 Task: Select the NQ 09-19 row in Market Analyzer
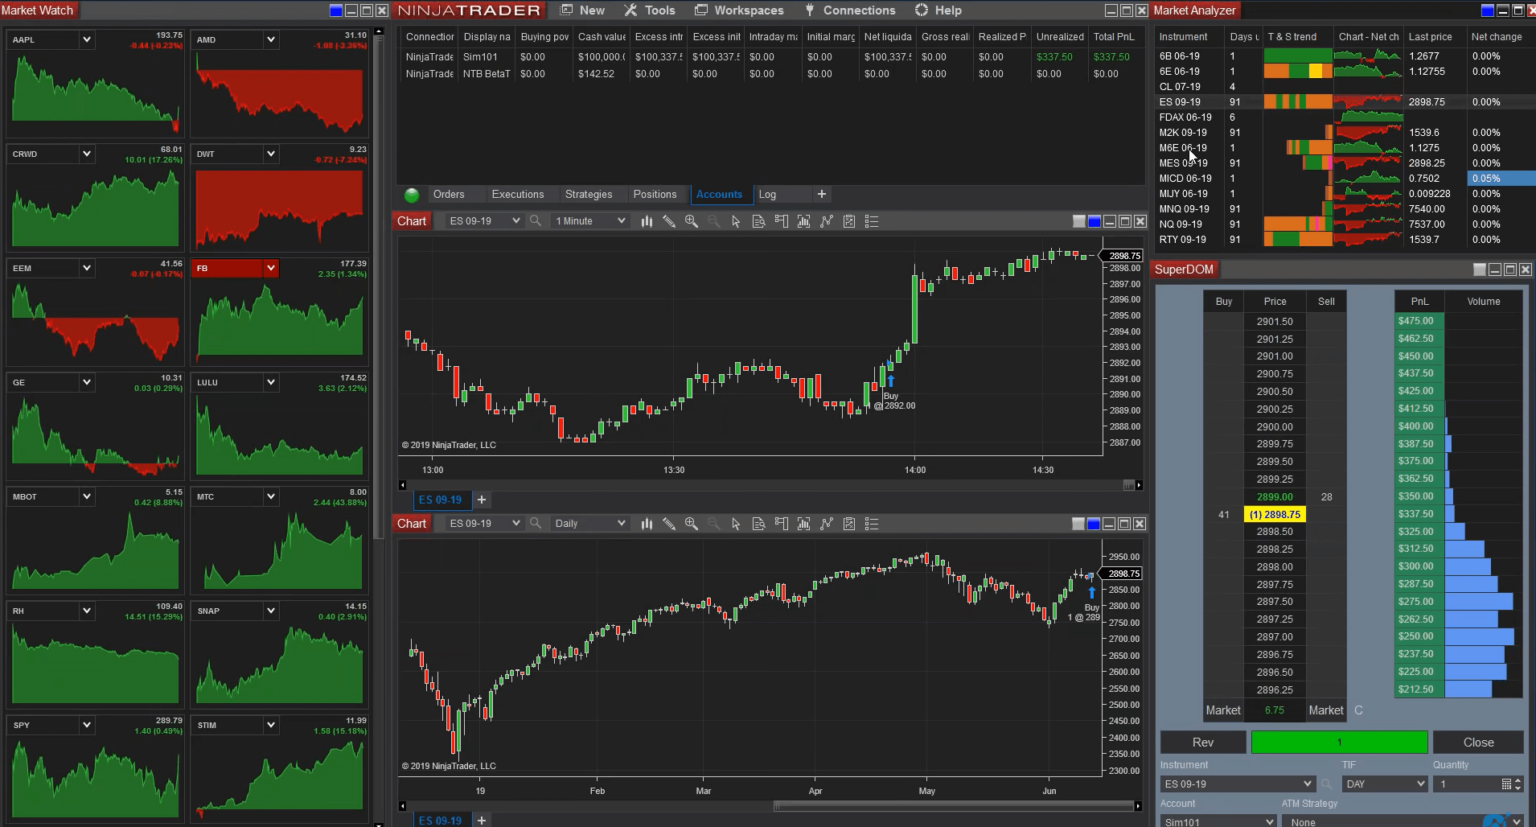tap(1345, 224)
